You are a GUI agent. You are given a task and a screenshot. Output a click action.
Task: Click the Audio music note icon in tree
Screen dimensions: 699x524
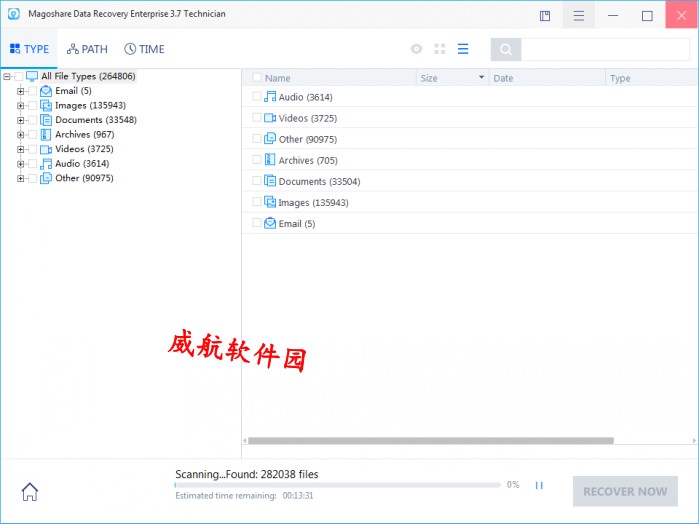45,164
